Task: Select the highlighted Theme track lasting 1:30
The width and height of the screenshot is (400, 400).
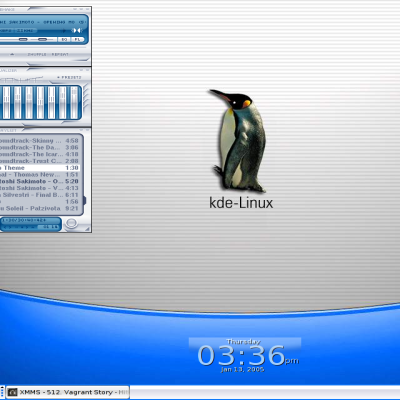Action: [39, 168]
